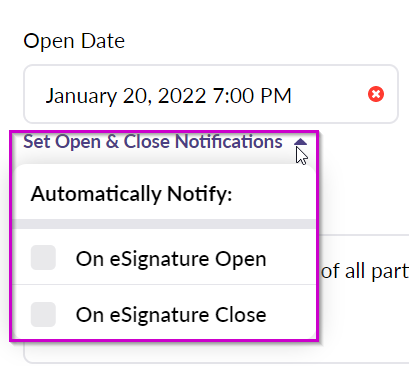This screenshot has height=366, width=409.
Task: Click the partially visible "of all part" text
Action: pos(365,271)
